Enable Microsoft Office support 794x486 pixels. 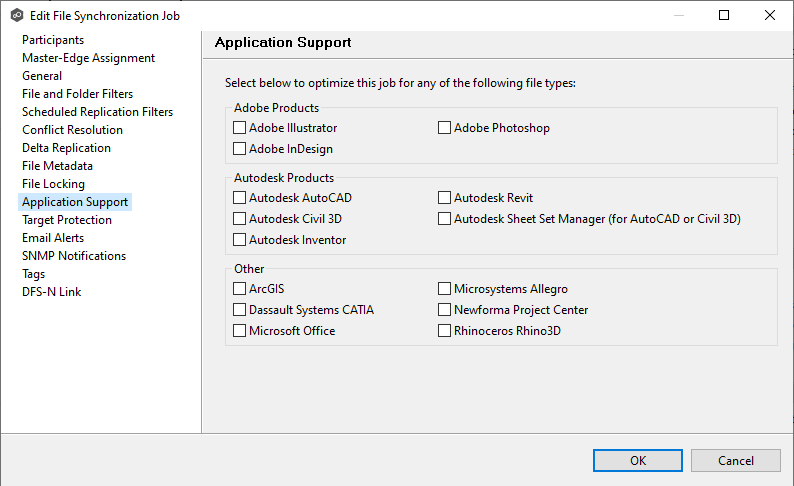[x=240, y=331]
